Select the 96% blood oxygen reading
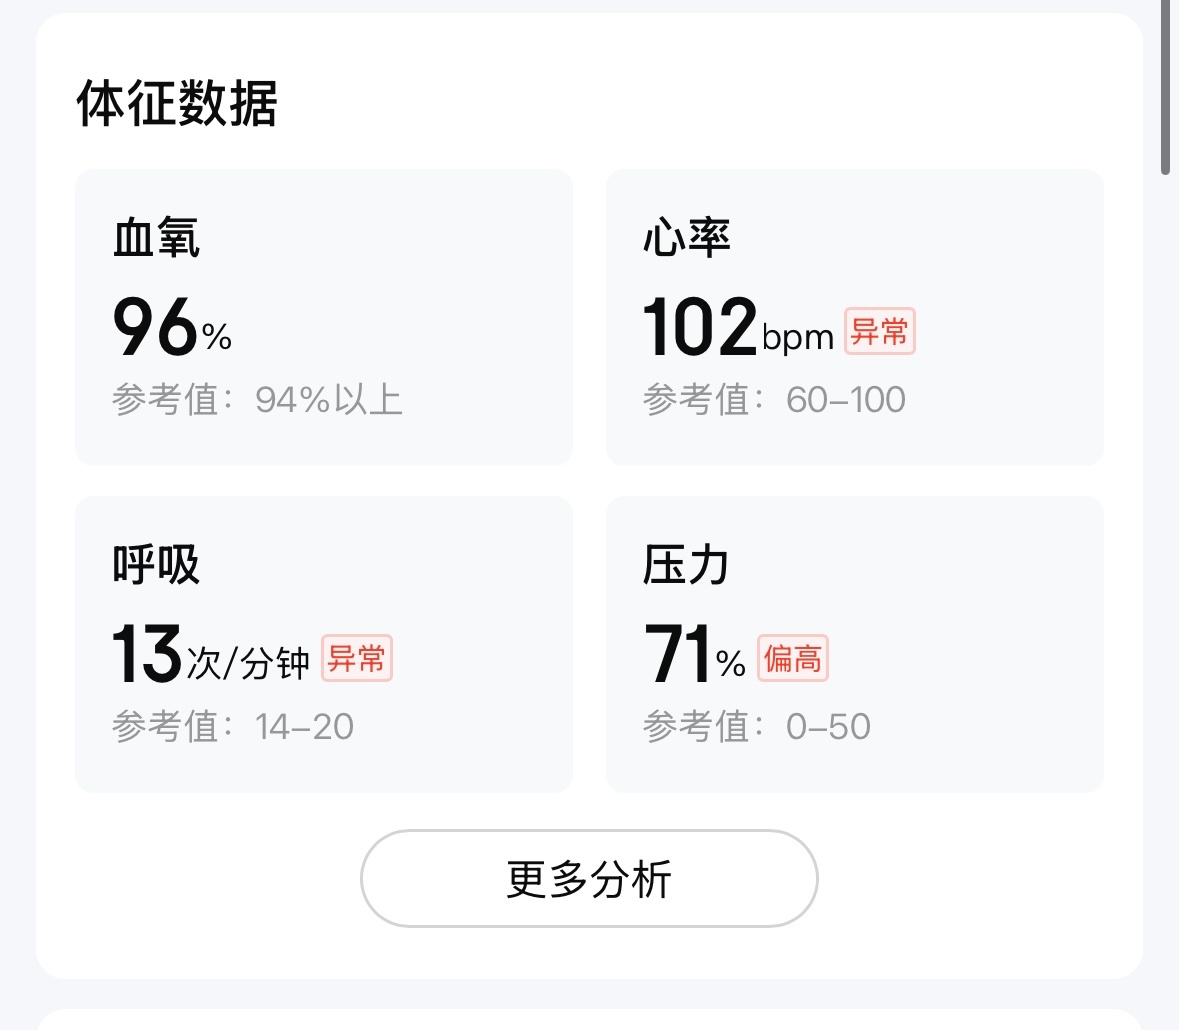The height and width of the screenshot is (1030, 1179). tap(170, 330)
